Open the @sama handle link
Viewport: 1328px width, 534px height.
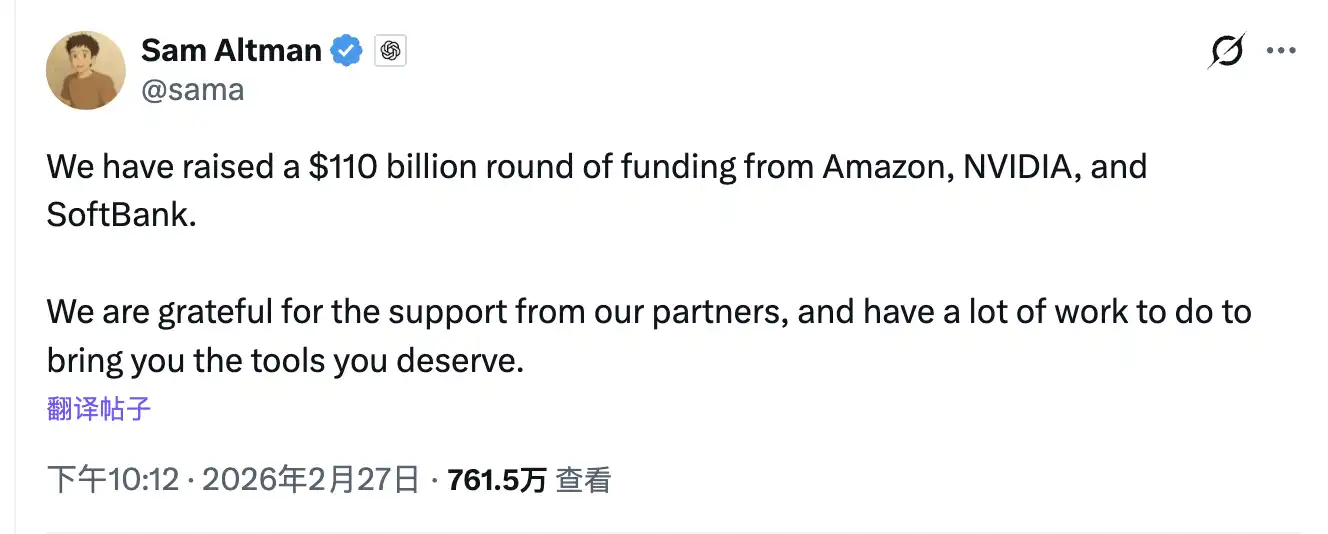tap(192, 90)
